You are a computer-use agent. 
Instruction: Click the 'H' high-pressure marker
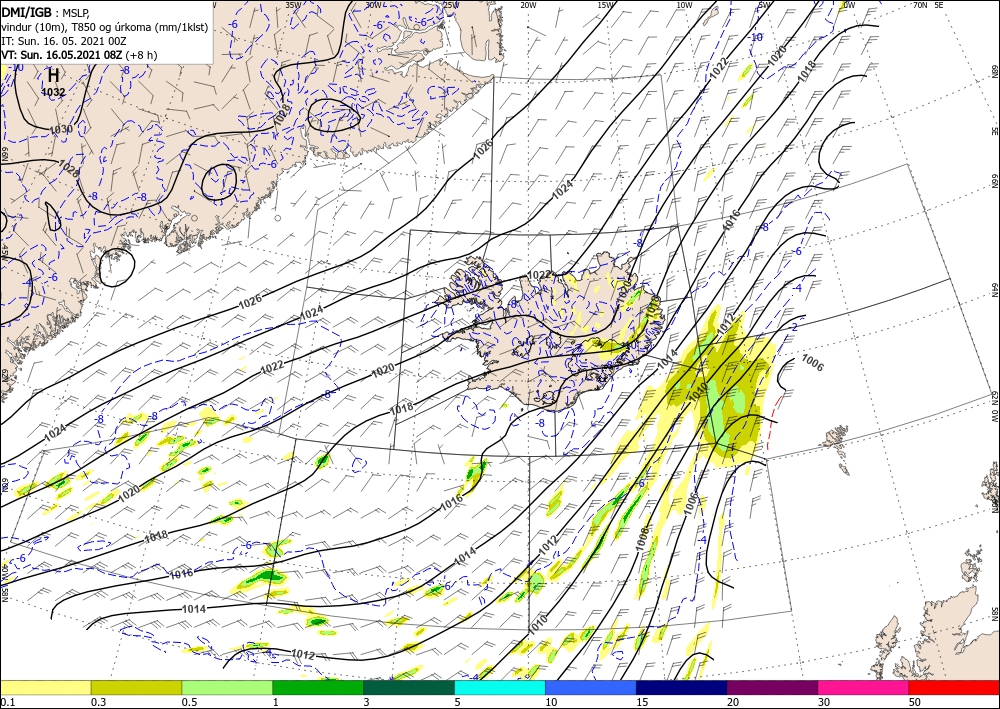[53, 76]
